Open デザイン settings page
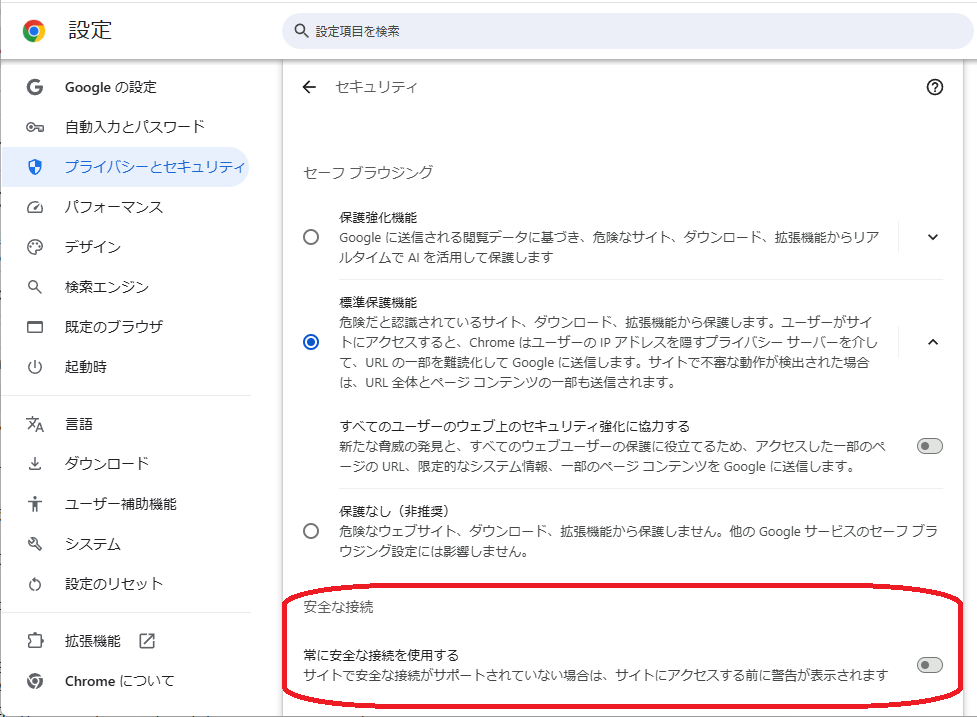 tap(126, 247)
